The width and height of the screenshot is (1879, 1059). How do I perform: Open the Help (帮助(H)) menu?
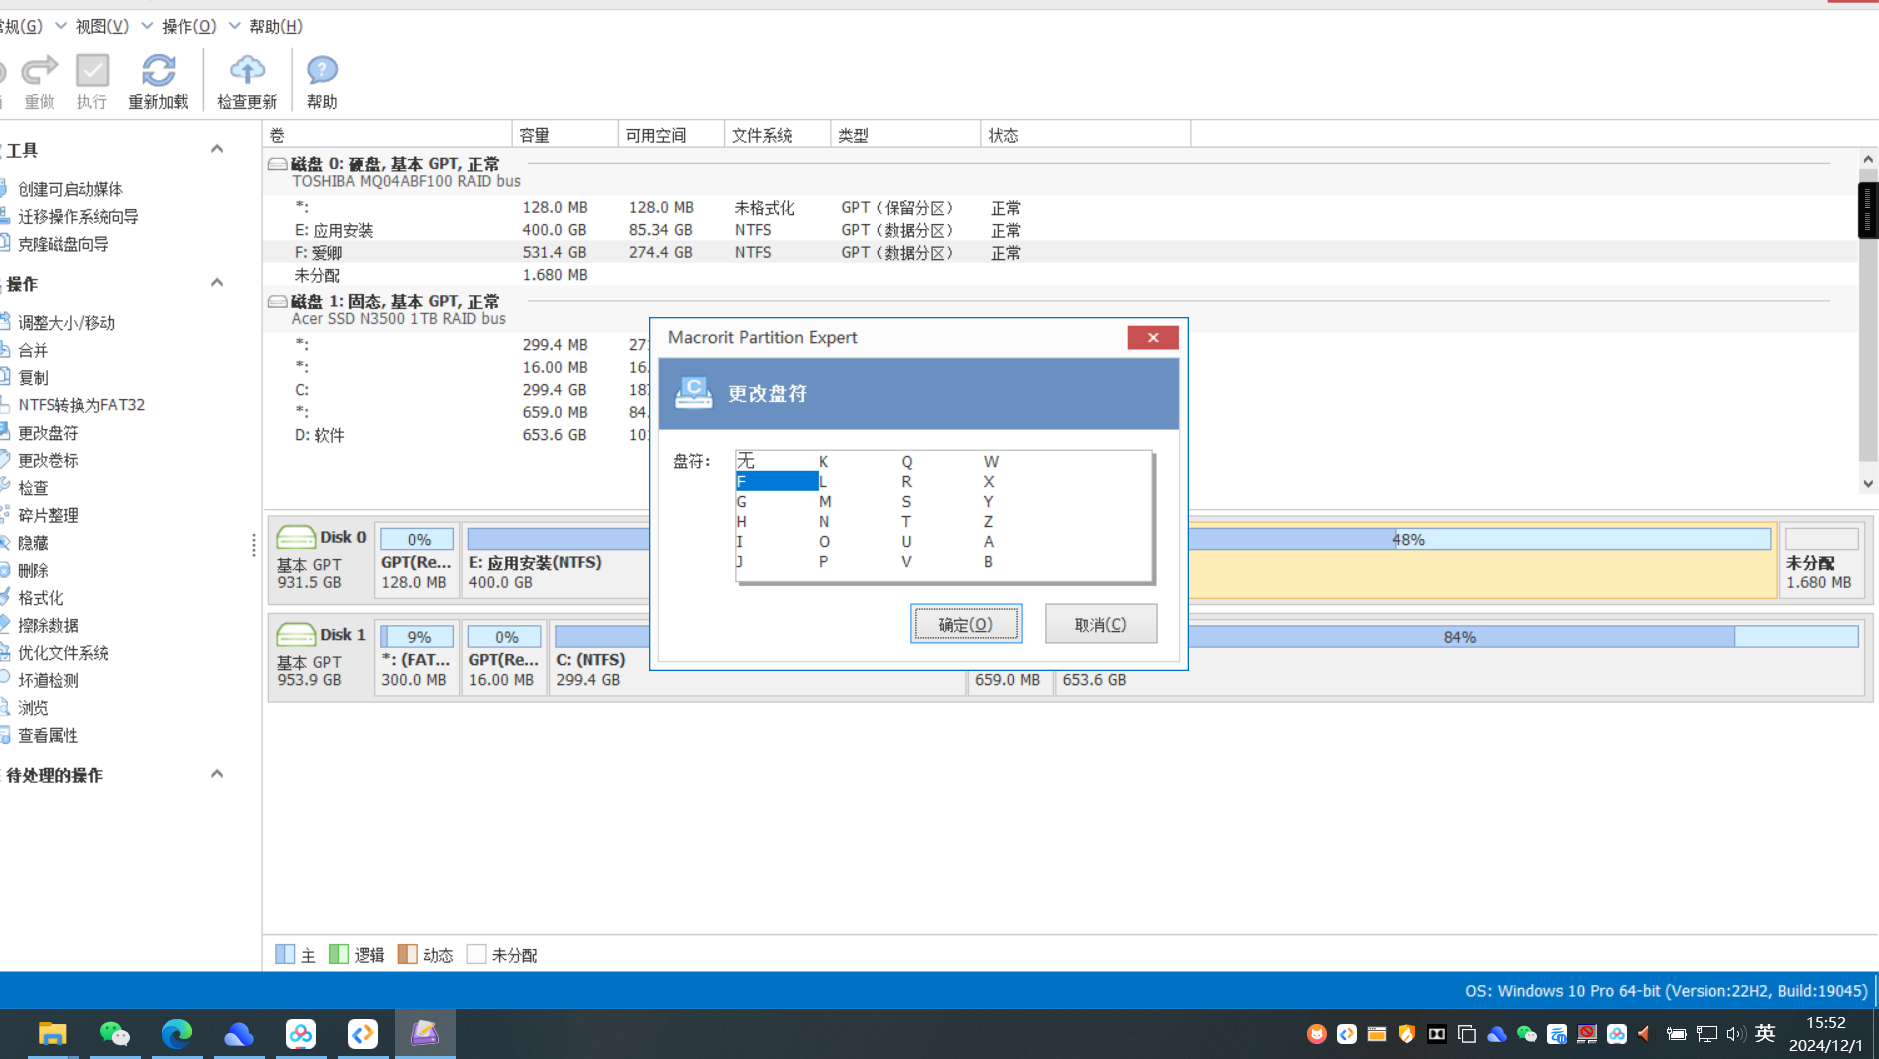pyautogui.click(x=276, y=26)
